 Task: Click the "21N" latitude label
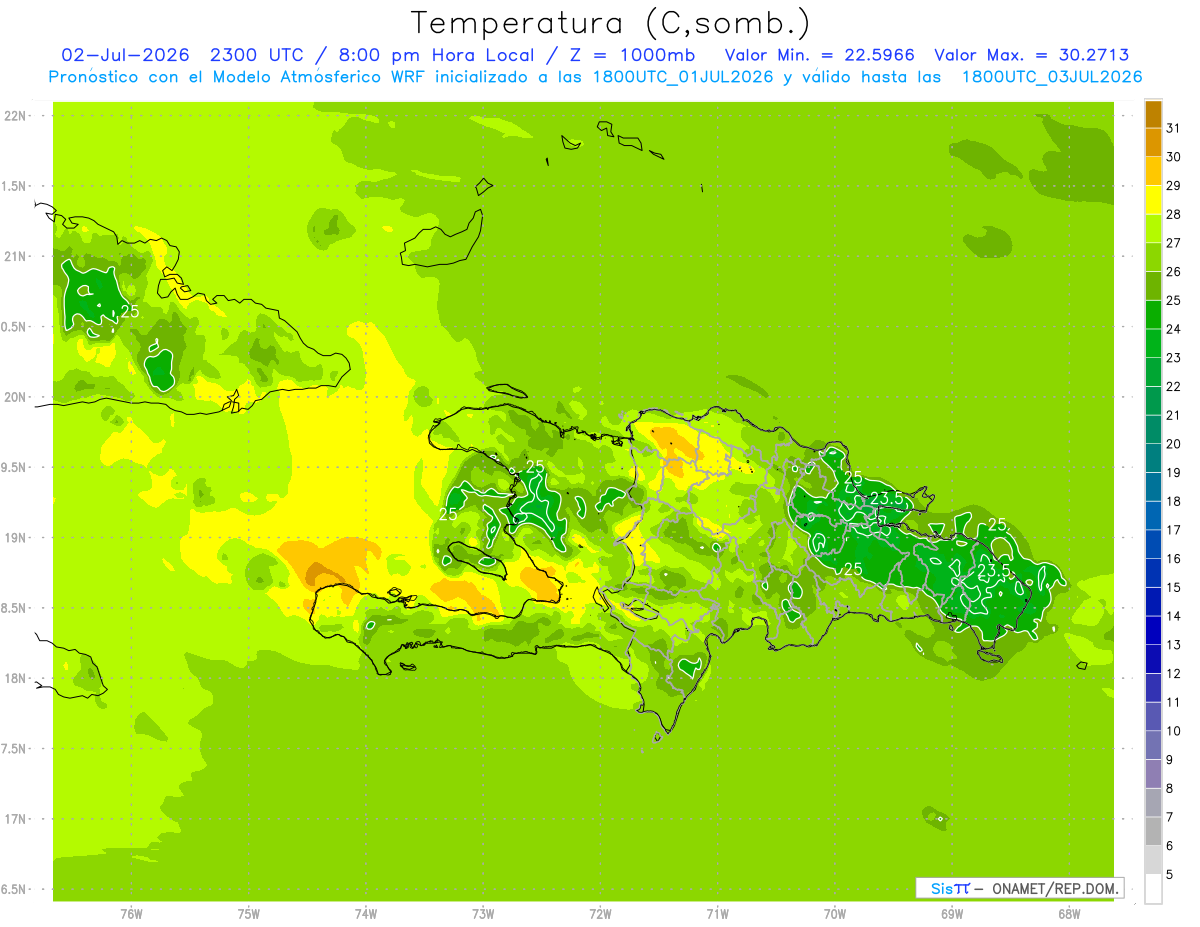pyautogui.click(x=15, y=256)
